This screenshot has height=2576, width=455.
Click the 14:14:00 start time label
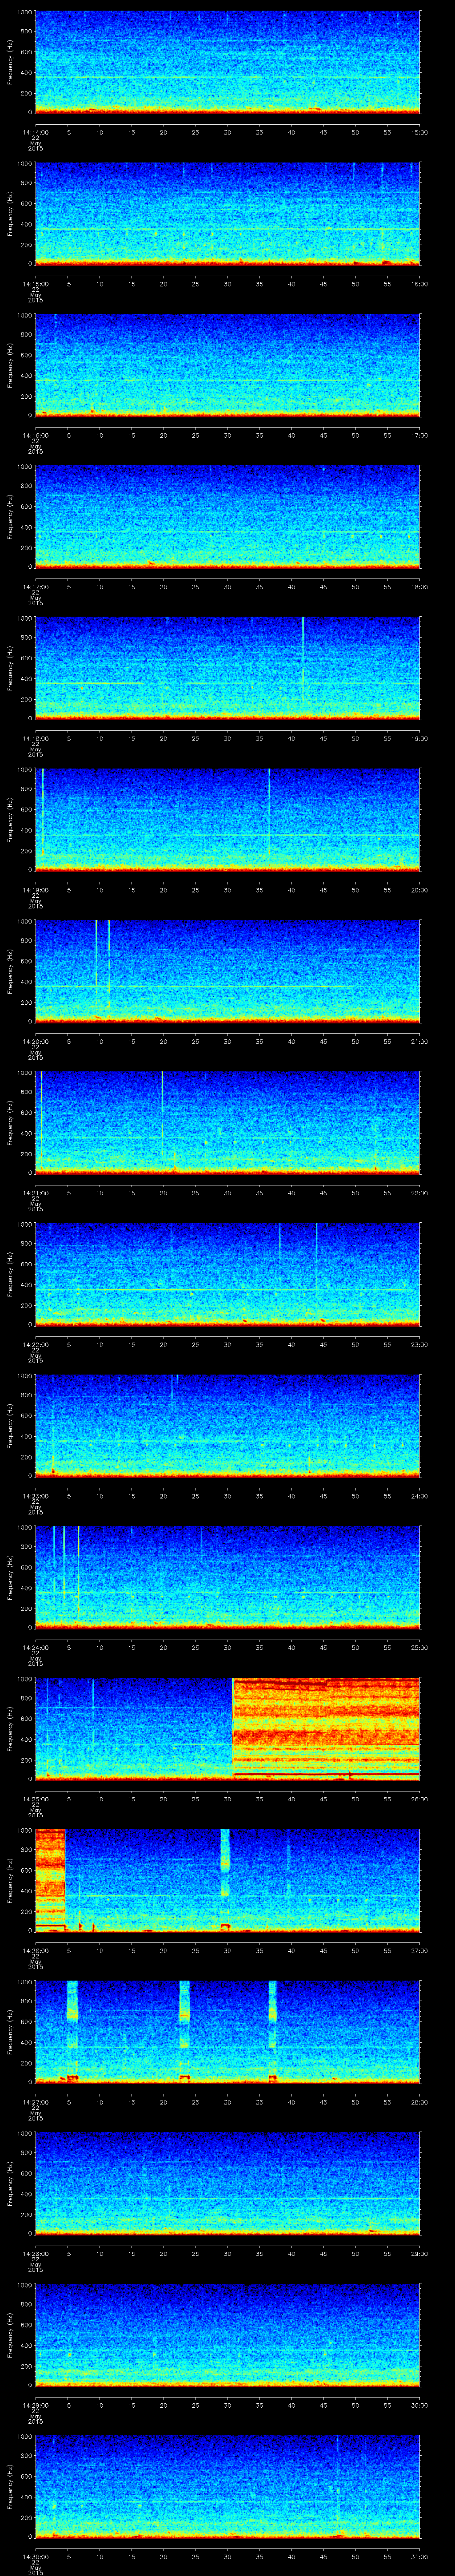point(35,132)
